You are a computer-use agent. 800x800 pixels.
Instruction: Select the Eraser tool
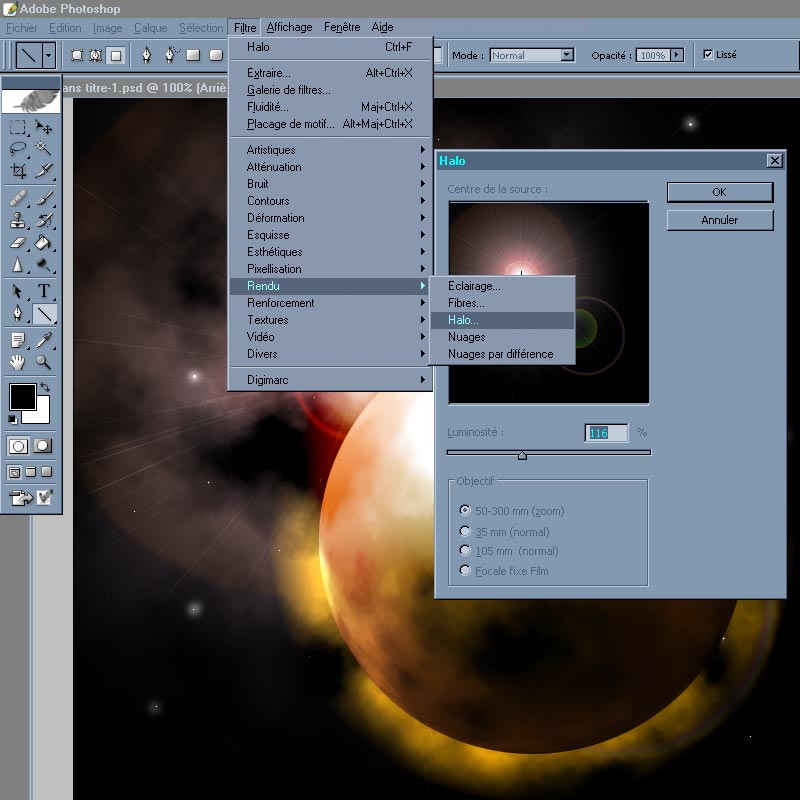[18, 243]
